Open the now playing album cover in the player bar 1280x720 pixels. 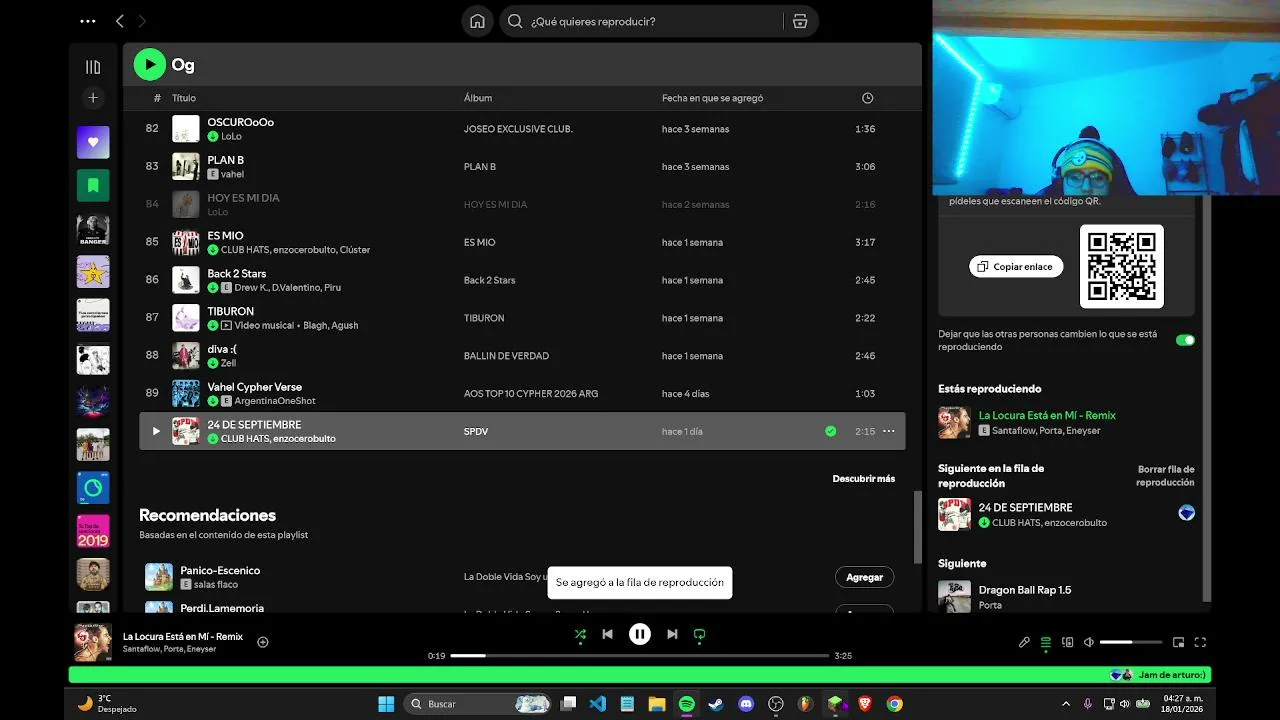93,642
